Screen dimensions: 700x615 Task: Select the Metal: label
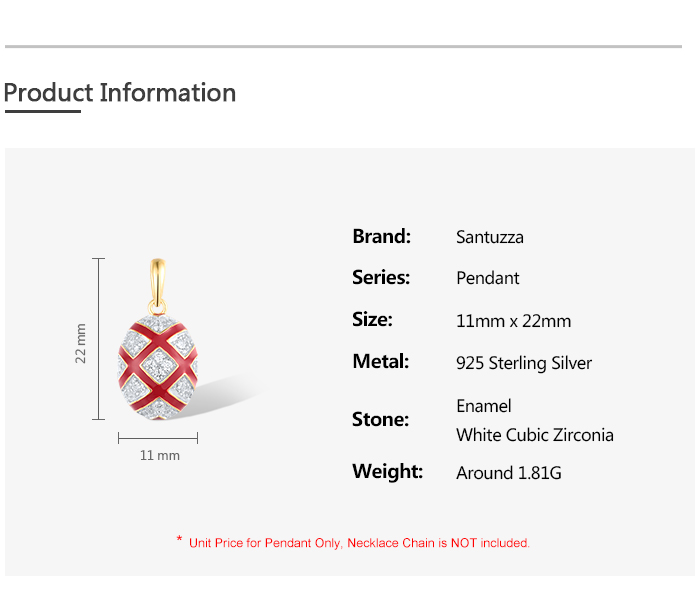[x=381, y=362]
